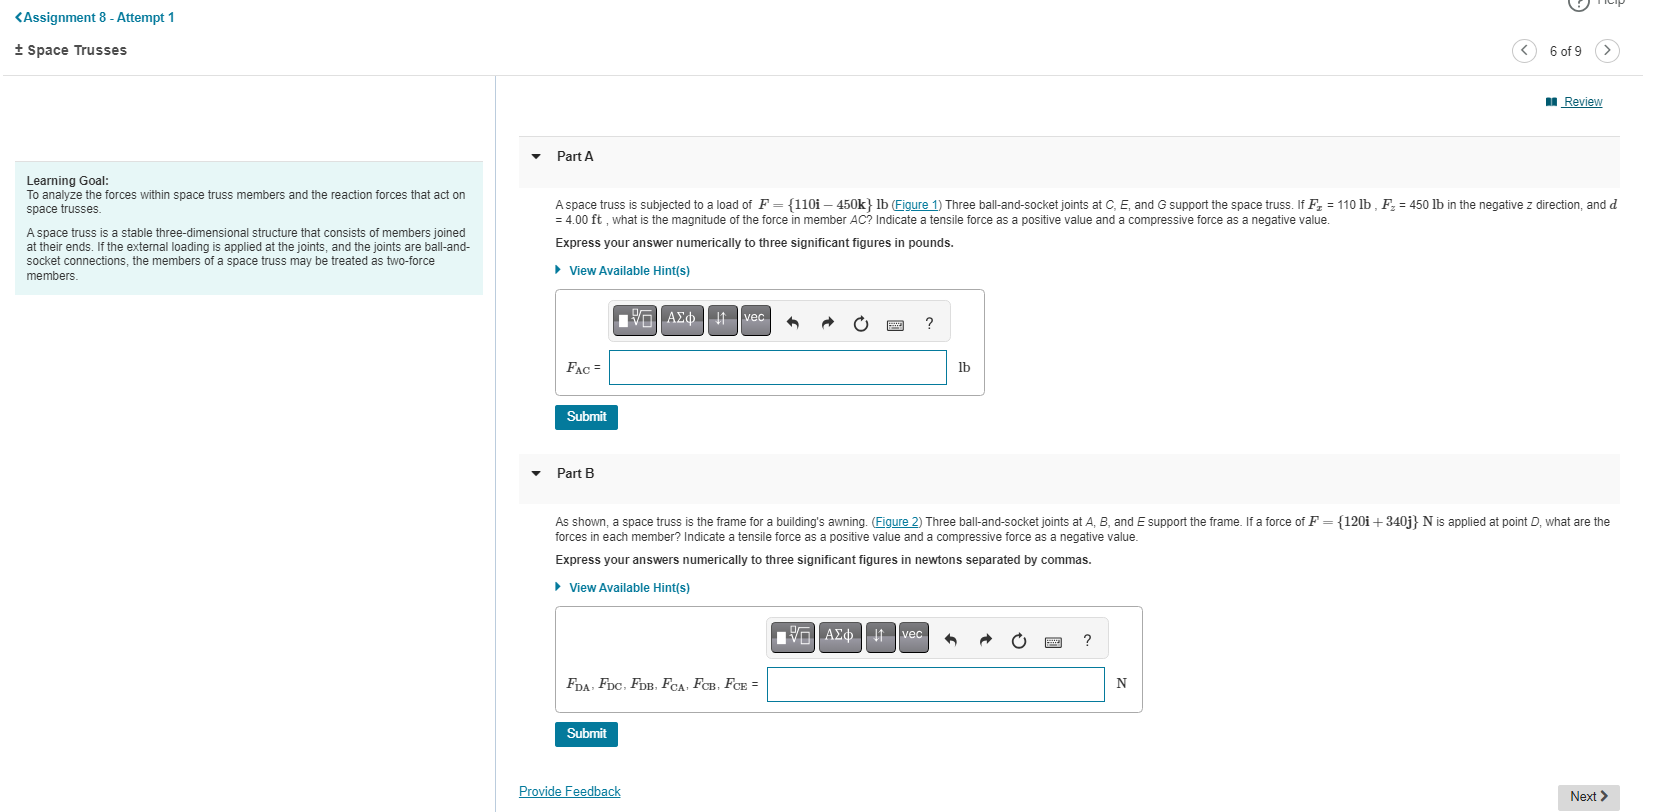Screen dimensions: 1654x812
Task: Reset Part B answer field
Action: tap(1019, 640)
